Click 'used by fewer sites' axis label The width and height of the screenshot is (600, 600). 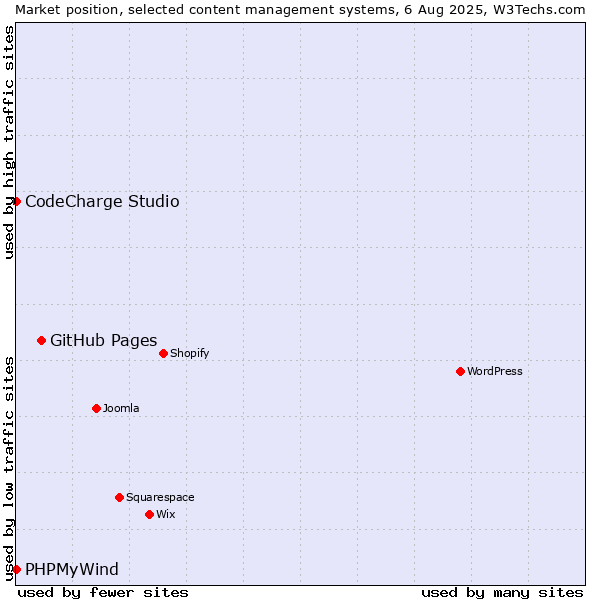[103, 593]
